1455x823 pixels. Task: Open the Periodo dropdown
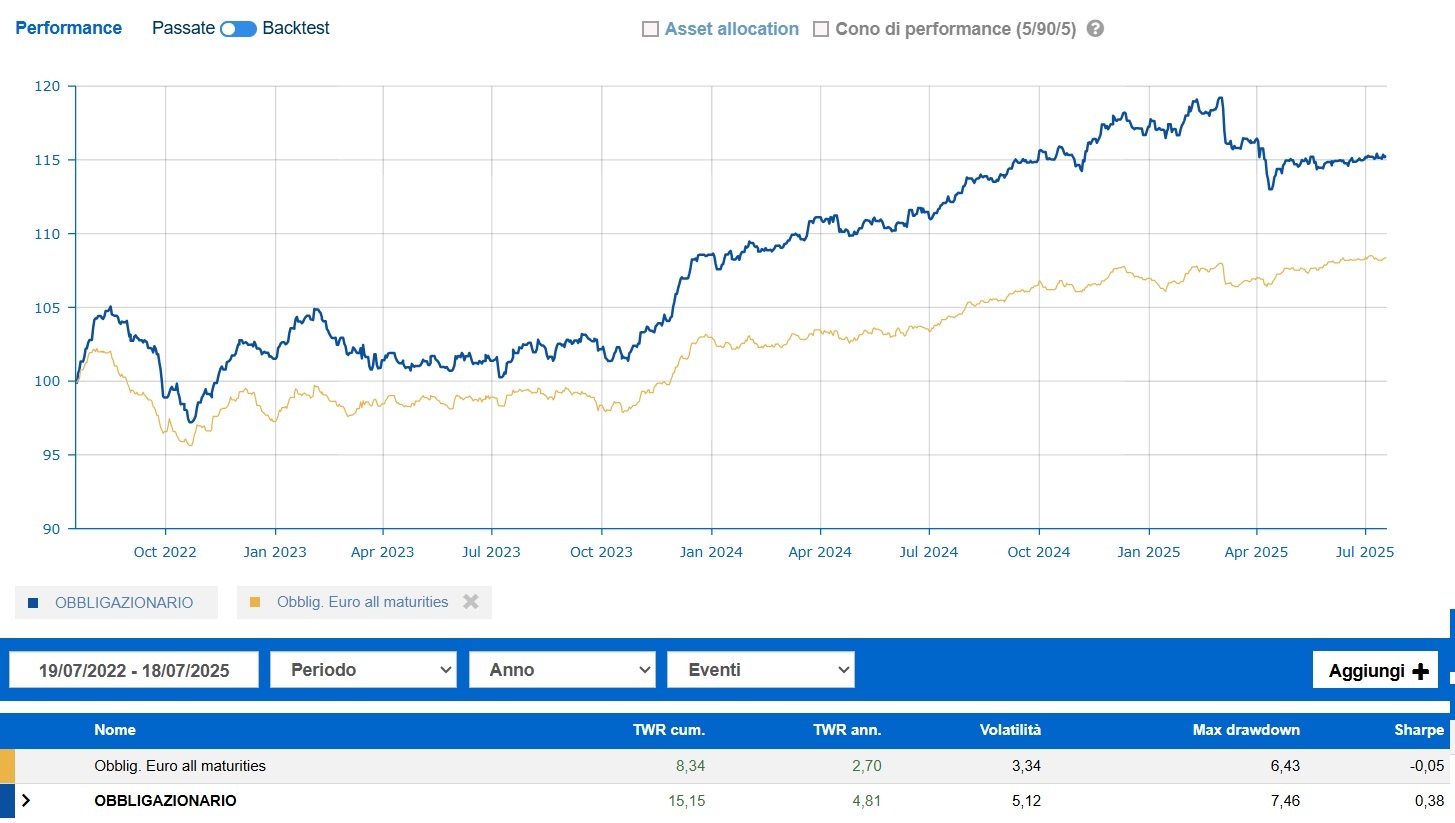[363, 670]
